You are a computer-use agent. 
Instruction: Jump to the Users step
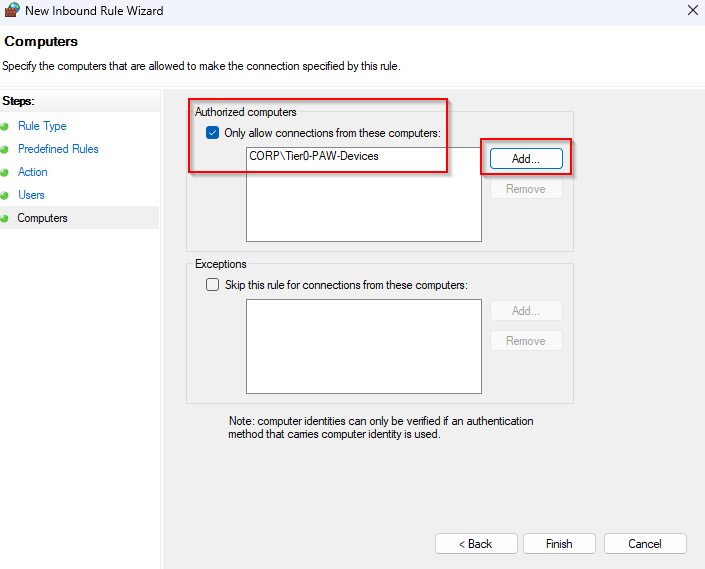click(31, 195)
